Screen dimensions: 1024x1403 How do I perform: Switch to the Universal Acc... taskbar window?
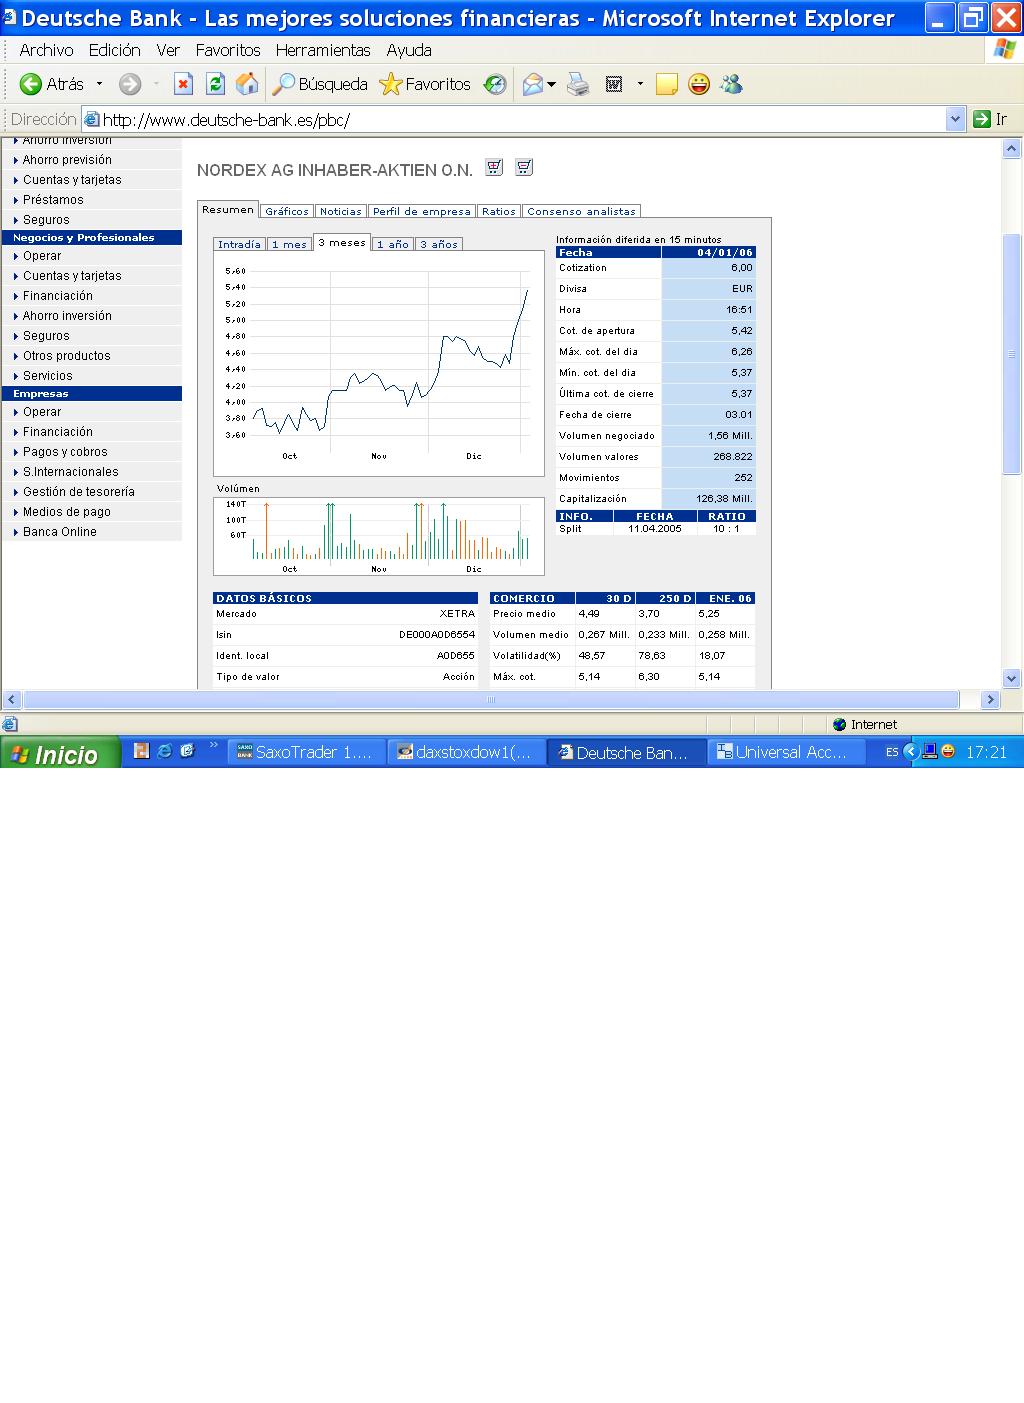787,752
